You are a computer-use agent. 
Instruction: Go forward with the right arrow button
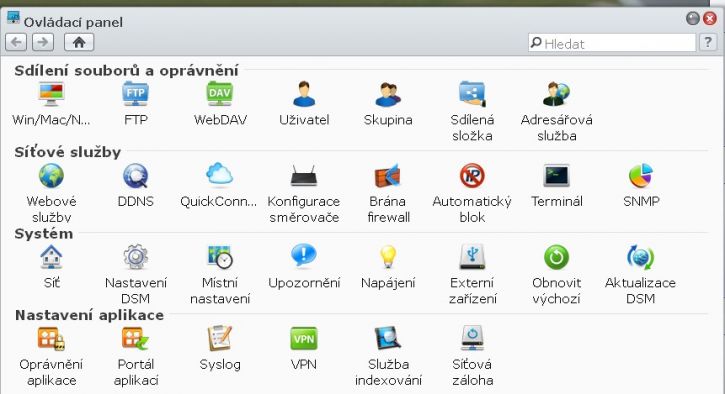point(43,43)
